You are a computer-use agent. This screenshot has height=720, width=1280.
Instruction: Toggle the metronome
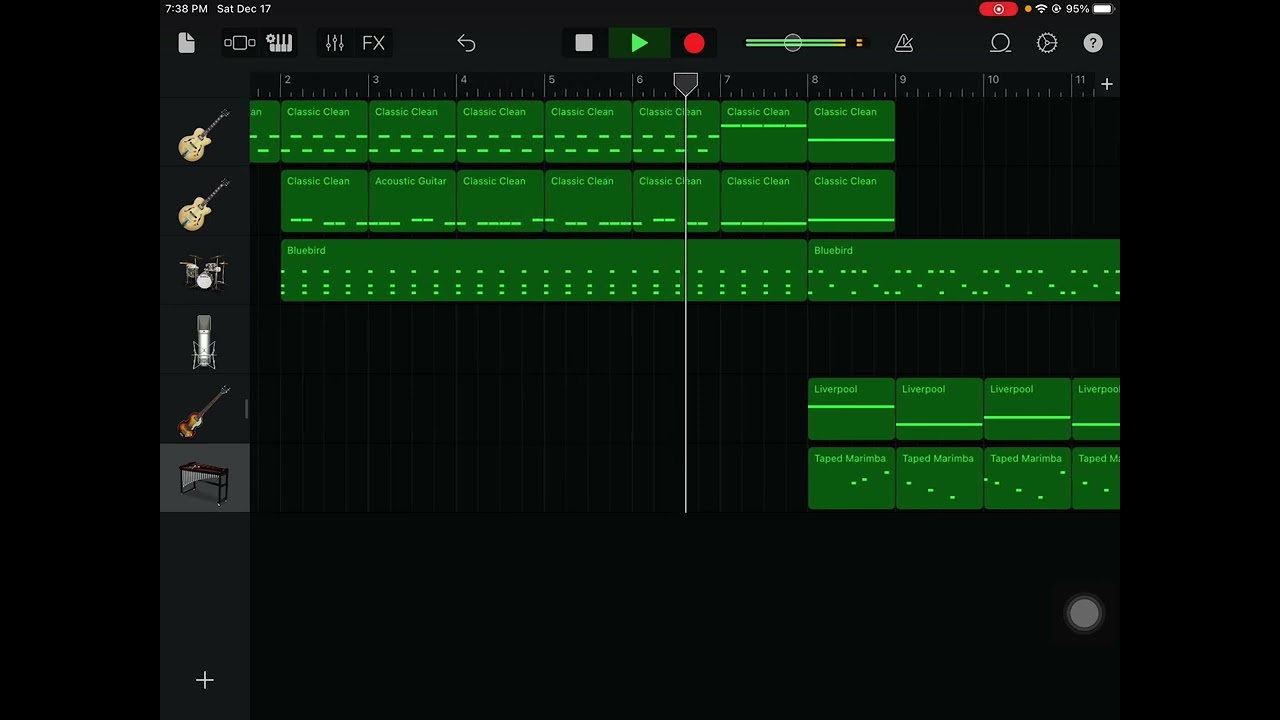(903, 43)
